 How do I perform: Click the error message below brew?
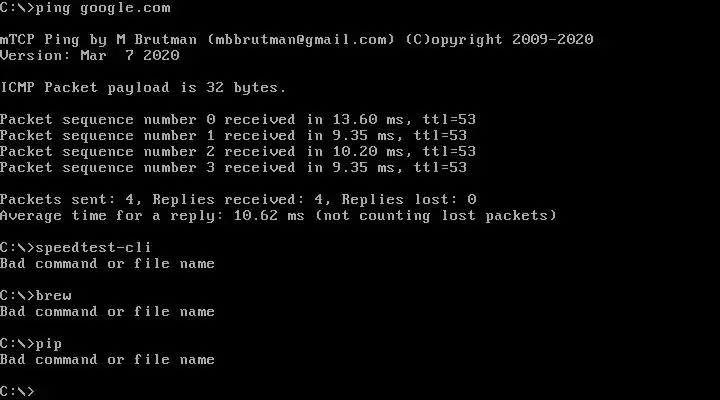point(107,312)
